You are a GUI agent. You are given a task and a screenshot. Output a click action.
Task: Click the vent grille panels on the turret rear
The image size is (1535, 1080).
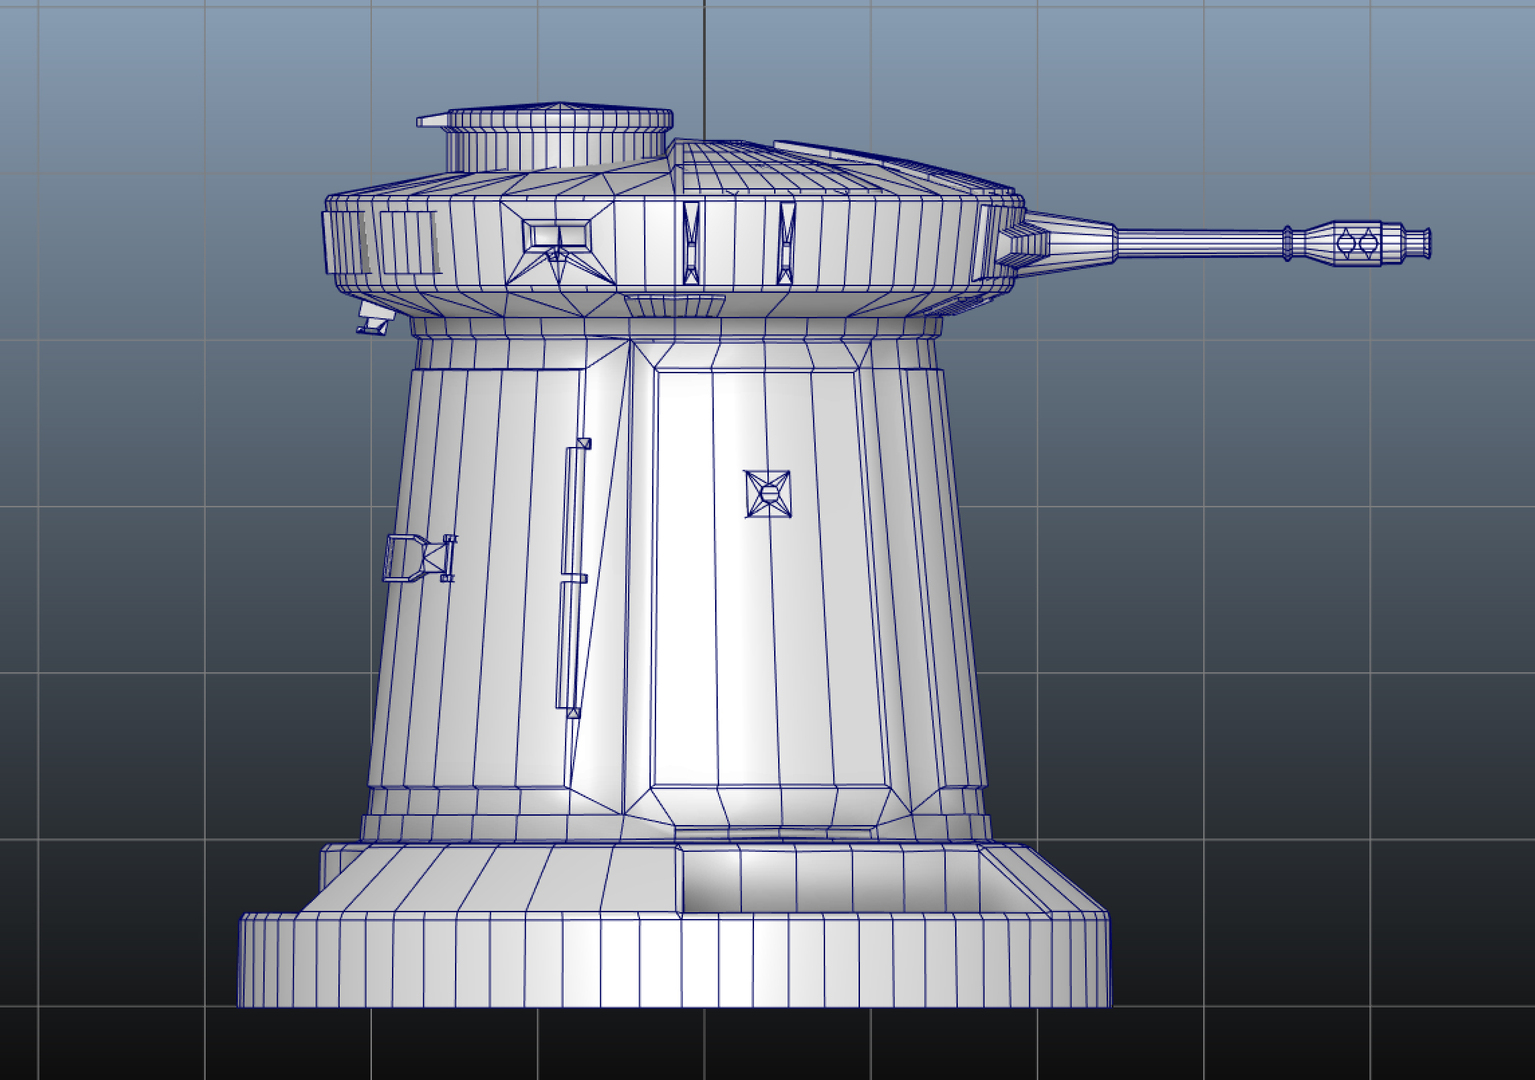click(383, 241)
